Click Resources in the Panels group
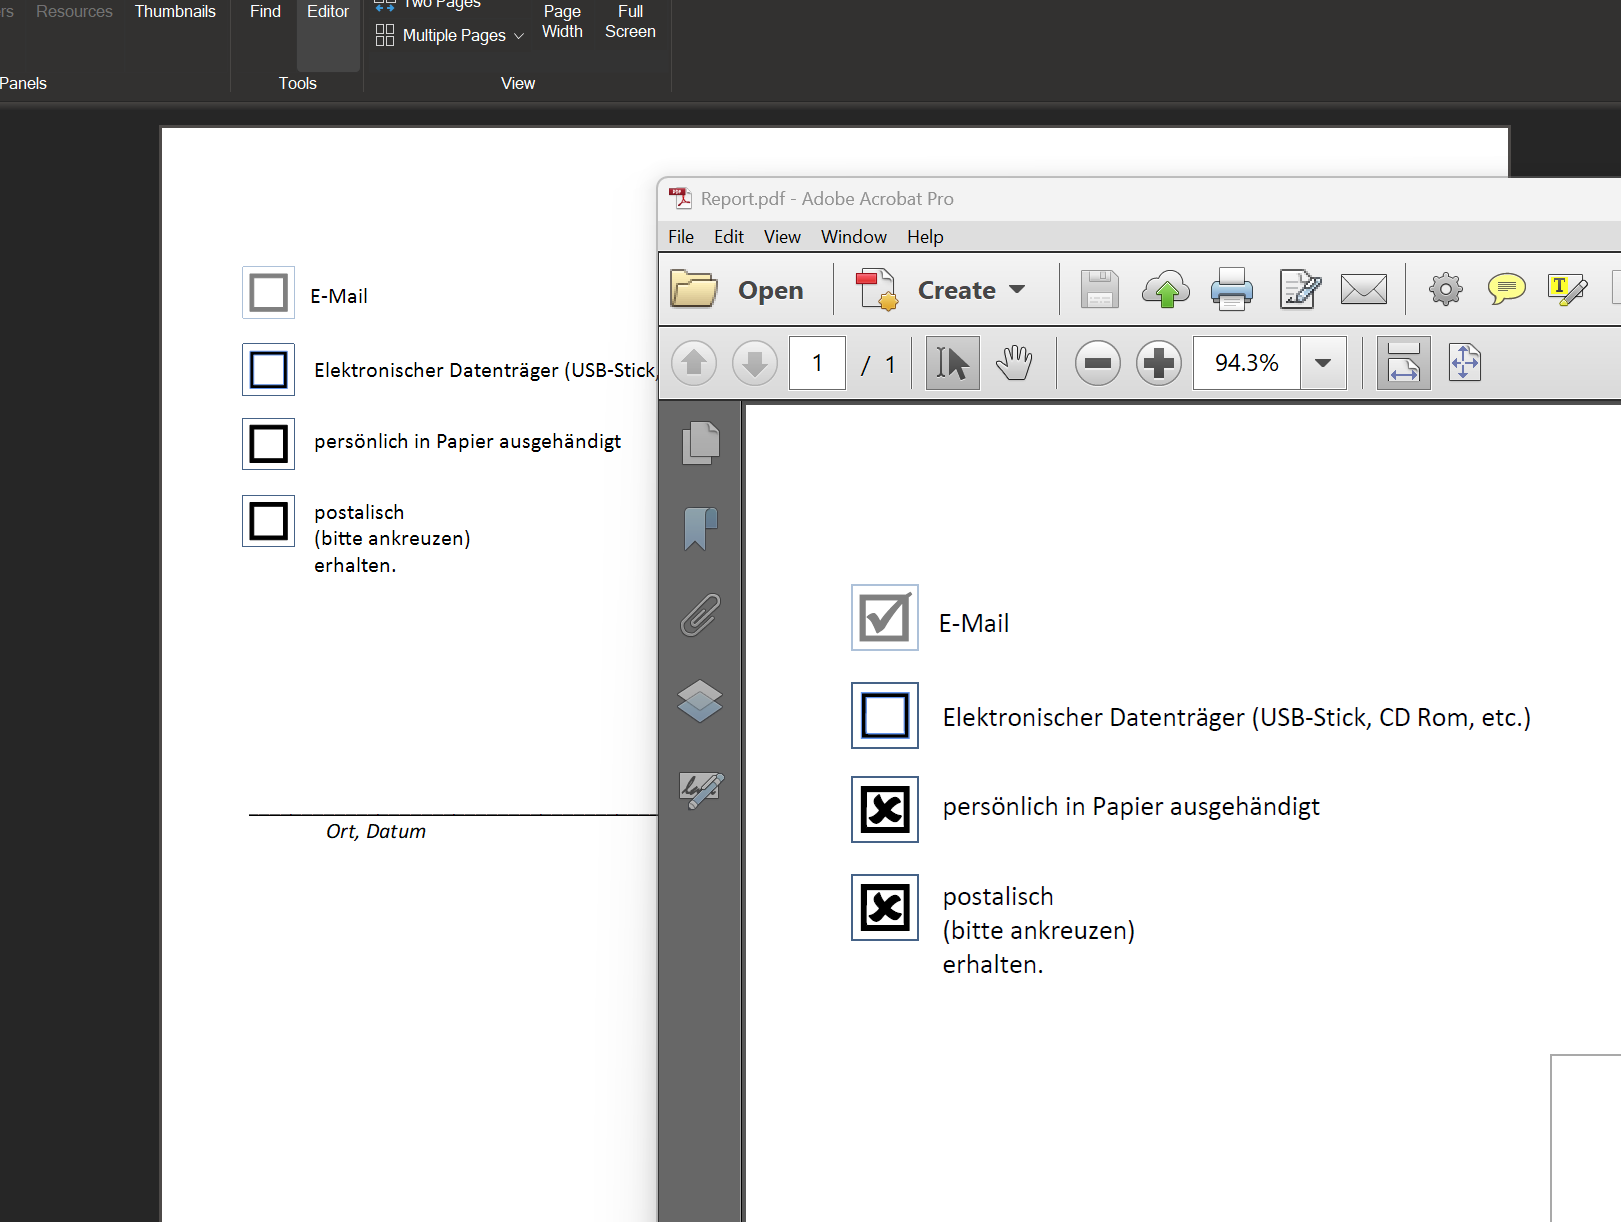This screenshot has height=1222, width=1621. click(74, 12)
